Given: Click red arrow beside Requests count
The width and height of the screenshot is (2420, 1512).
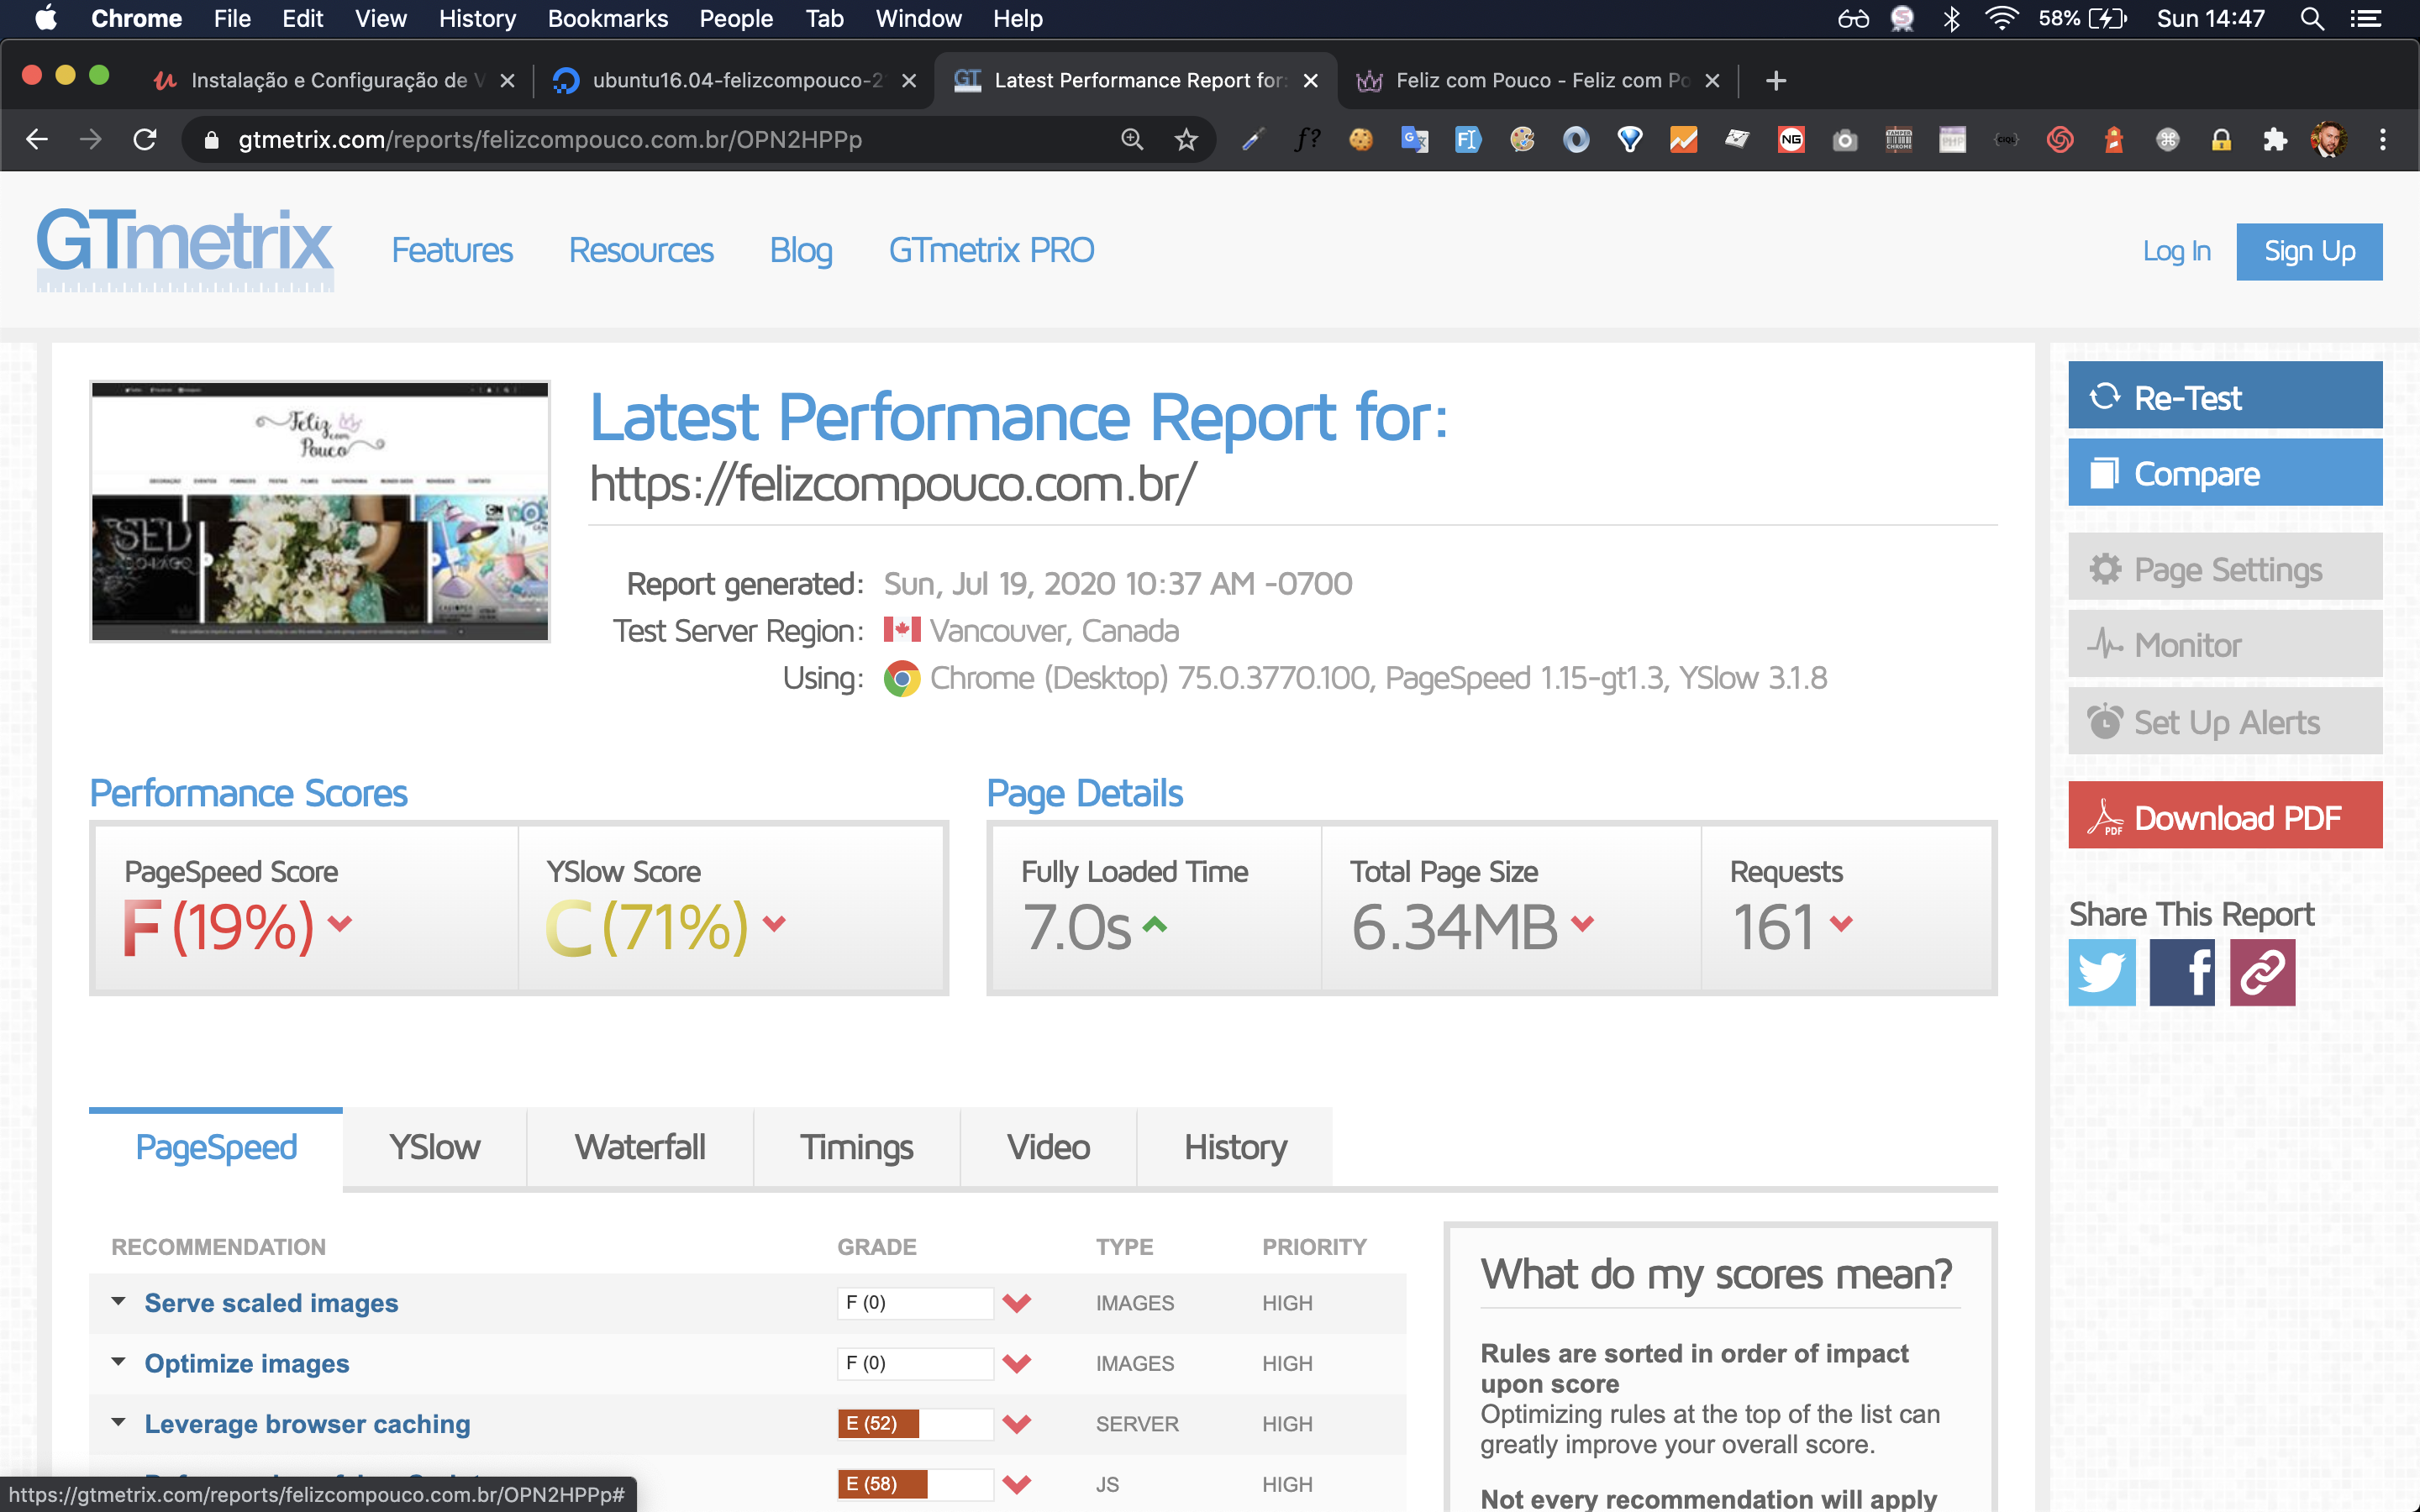Looking at the screenshot, I should point(1841,924).
